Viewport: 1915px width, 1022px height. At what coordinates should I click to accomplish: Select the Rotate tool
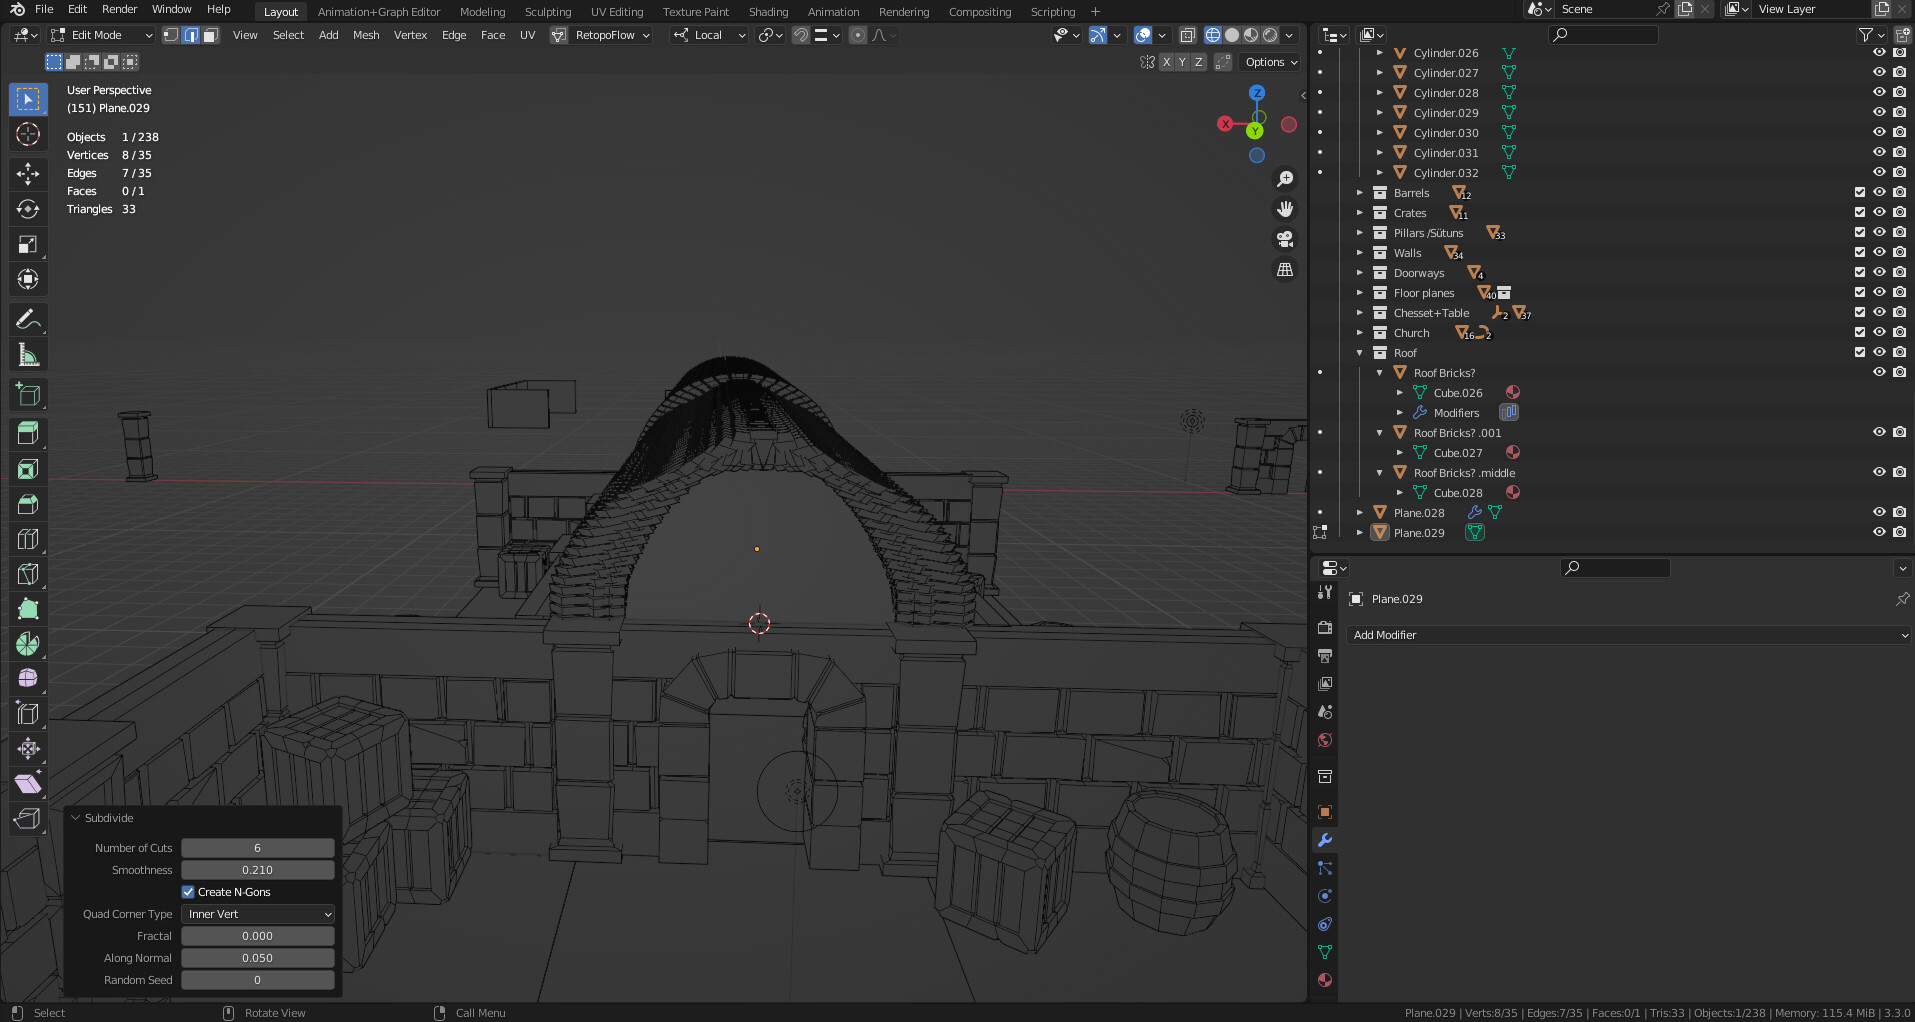pos(28,209)
